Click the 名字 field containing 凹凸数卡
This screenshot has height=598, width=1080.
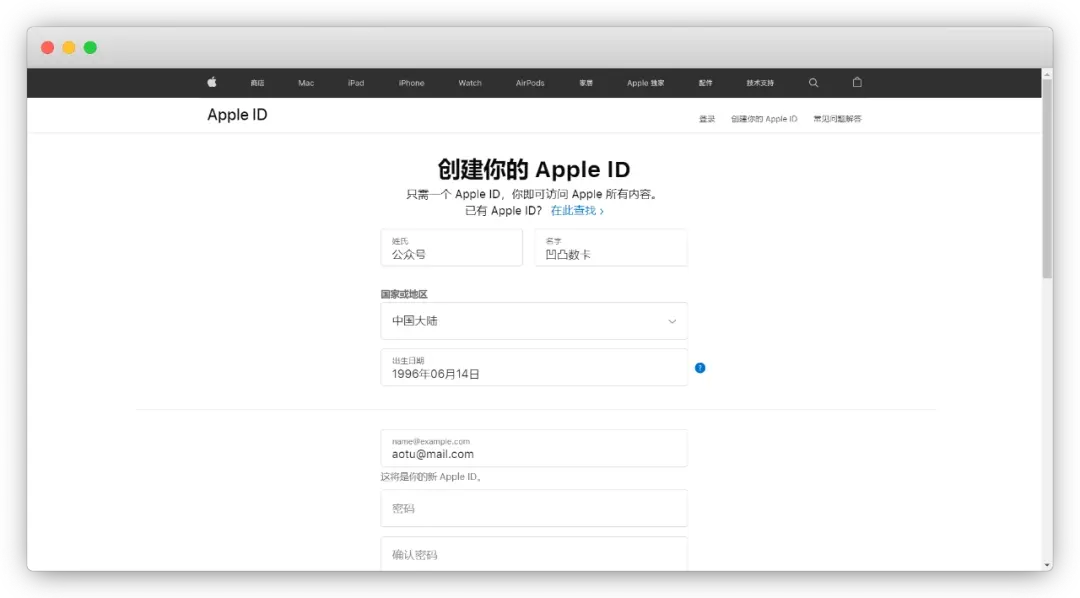[x=611, y=248]
